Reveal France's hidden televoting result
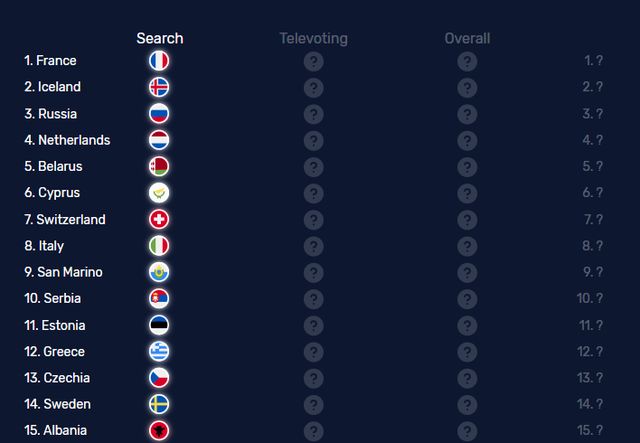This screenshot has width=640, height=443. point(313,61)
